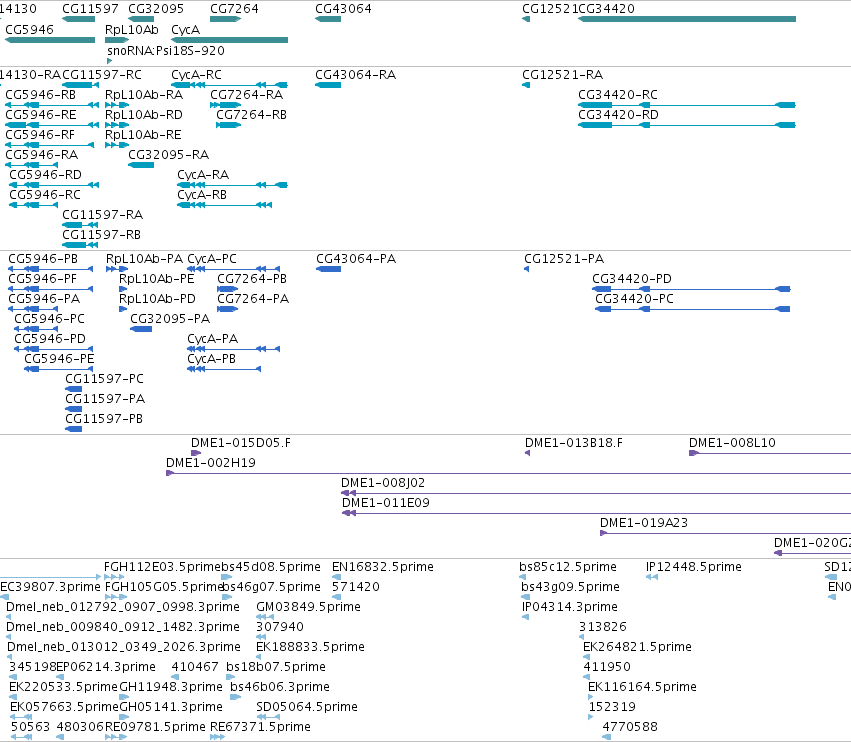Select transcript CG32095-RA
The height and width of the screenshot is (742, 851).
click(168, 155)
